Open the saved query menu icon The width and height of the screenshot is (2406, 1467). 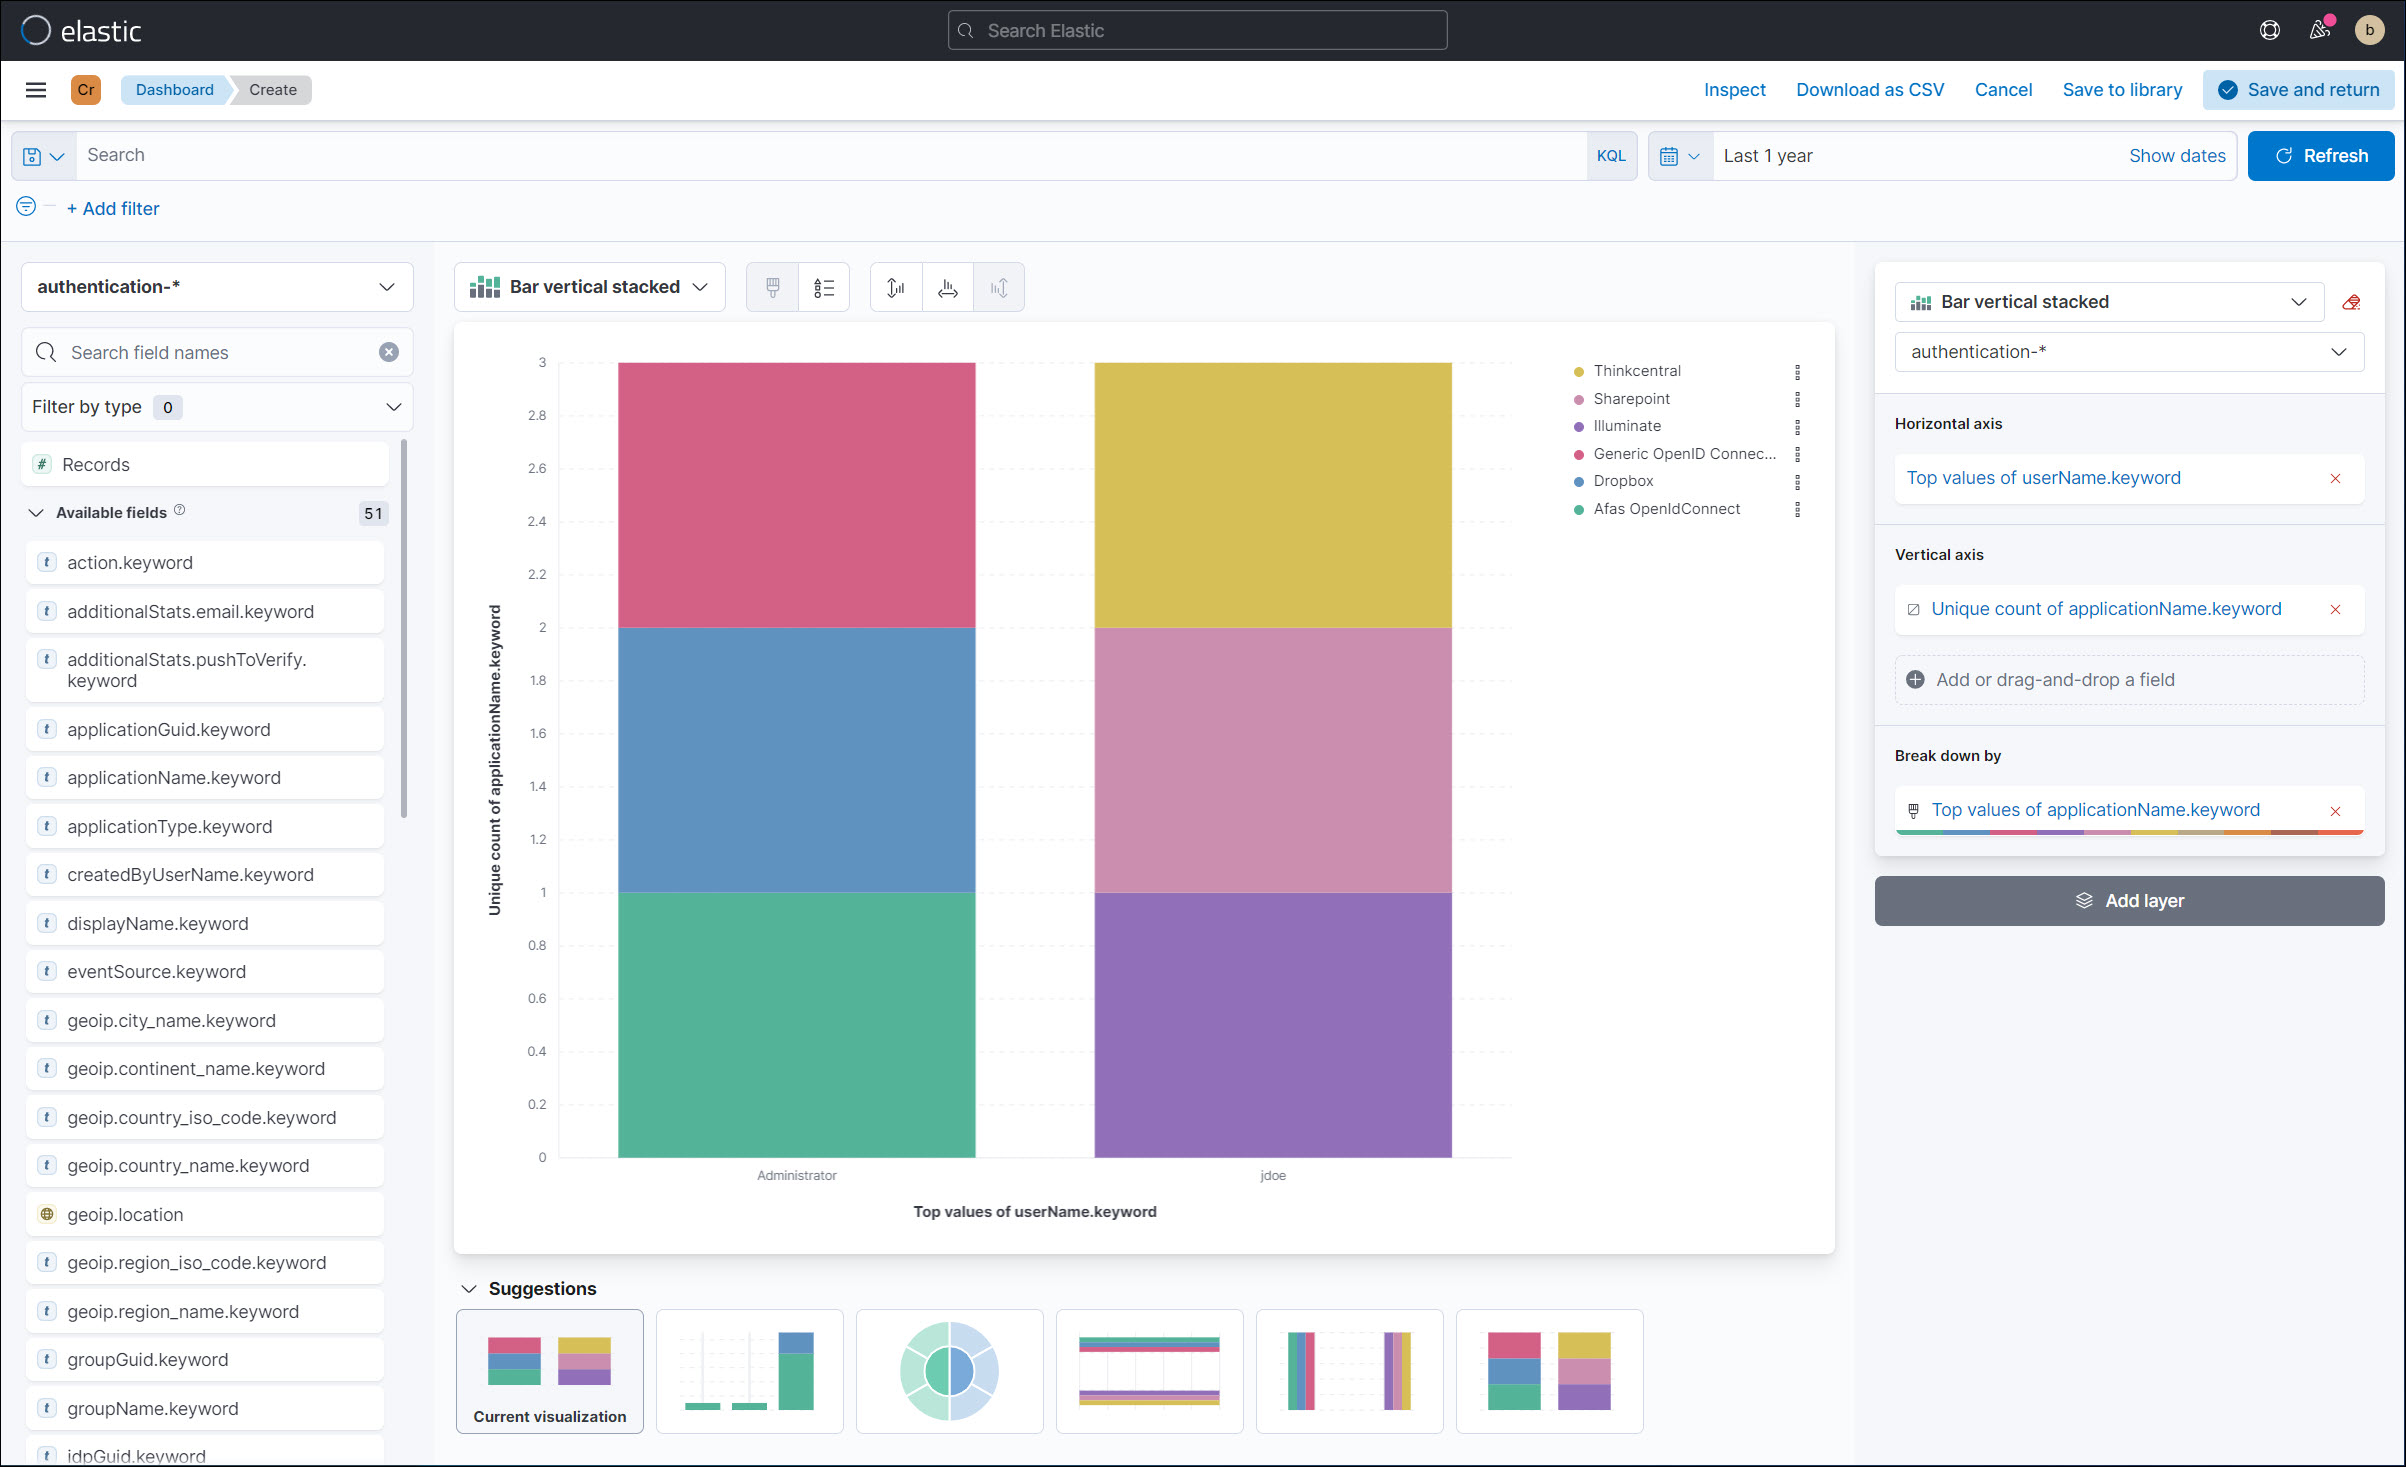click(x=44, y=156)
